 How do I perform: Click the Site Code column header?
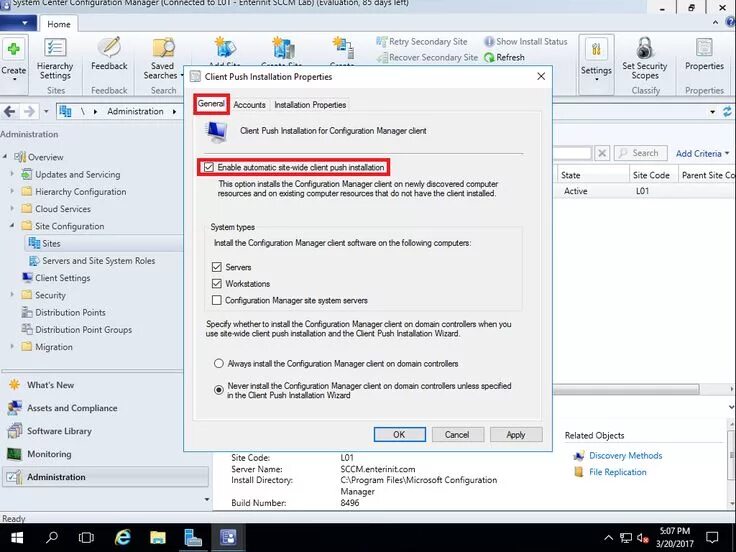[x=652, y=175]
